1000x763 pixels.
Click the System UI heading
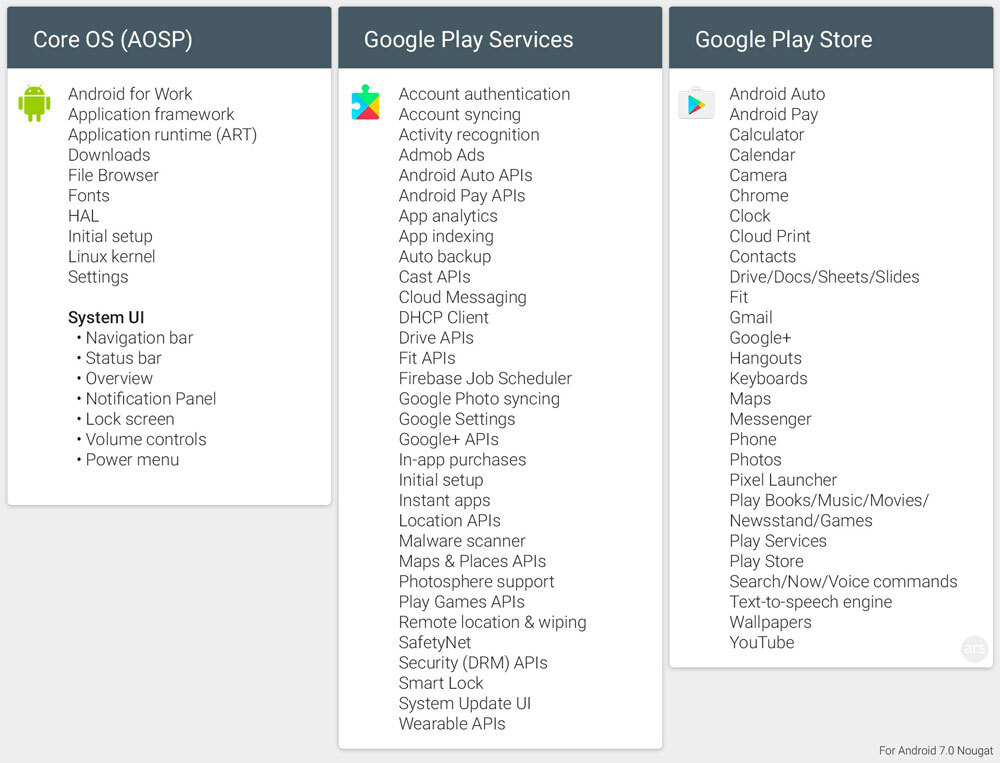click(x=106, y=318)
